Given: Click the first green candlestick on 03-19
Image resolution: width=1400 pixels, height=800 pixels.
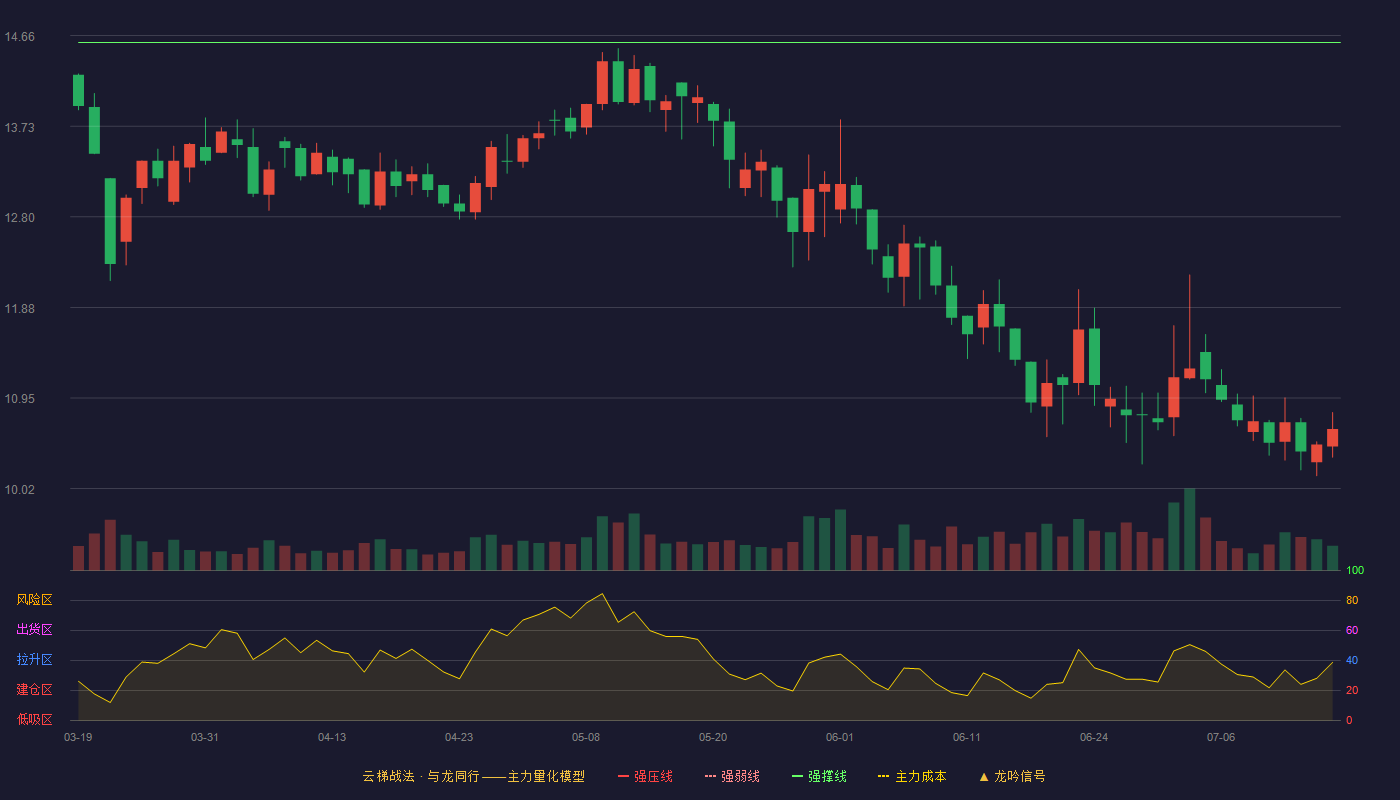Looking at the screenshot, I should coord(78,90).
